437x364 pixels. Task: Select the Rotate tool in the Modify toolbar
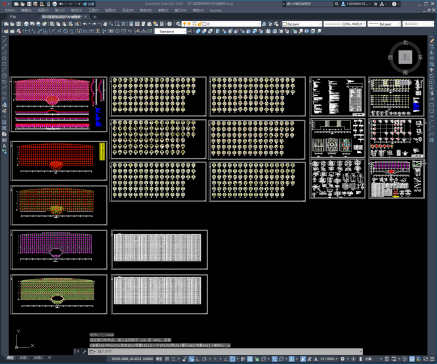pos(432,76)
